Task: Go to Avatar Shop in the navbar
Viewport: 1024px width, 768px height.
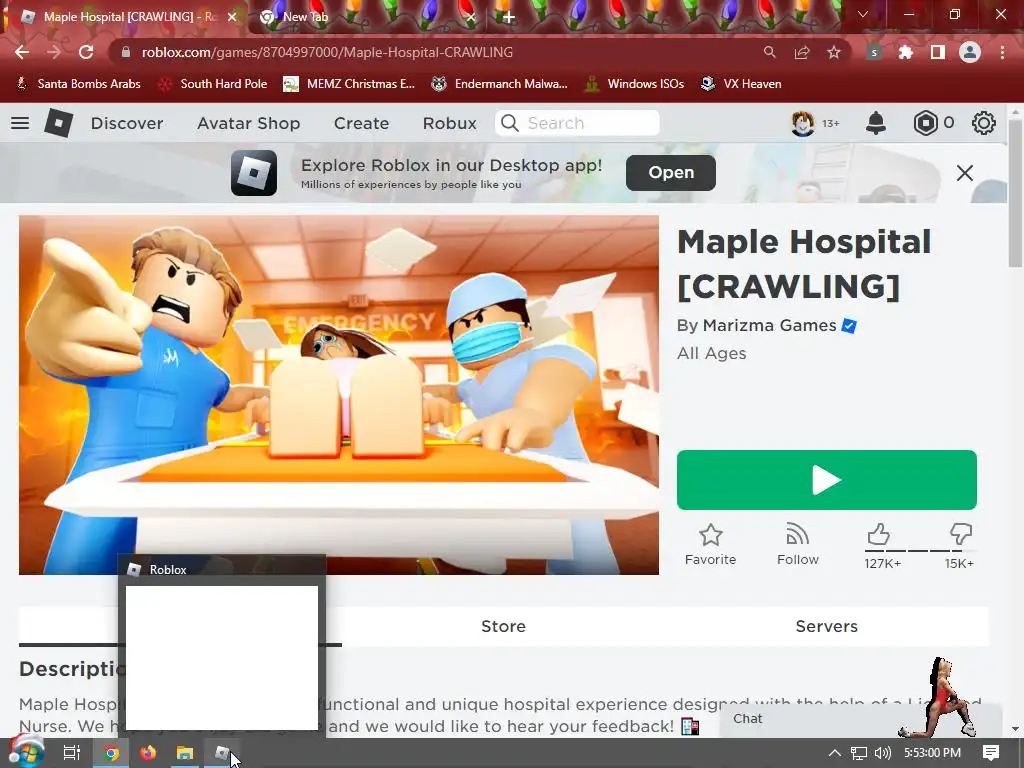Action: [249, 123]
